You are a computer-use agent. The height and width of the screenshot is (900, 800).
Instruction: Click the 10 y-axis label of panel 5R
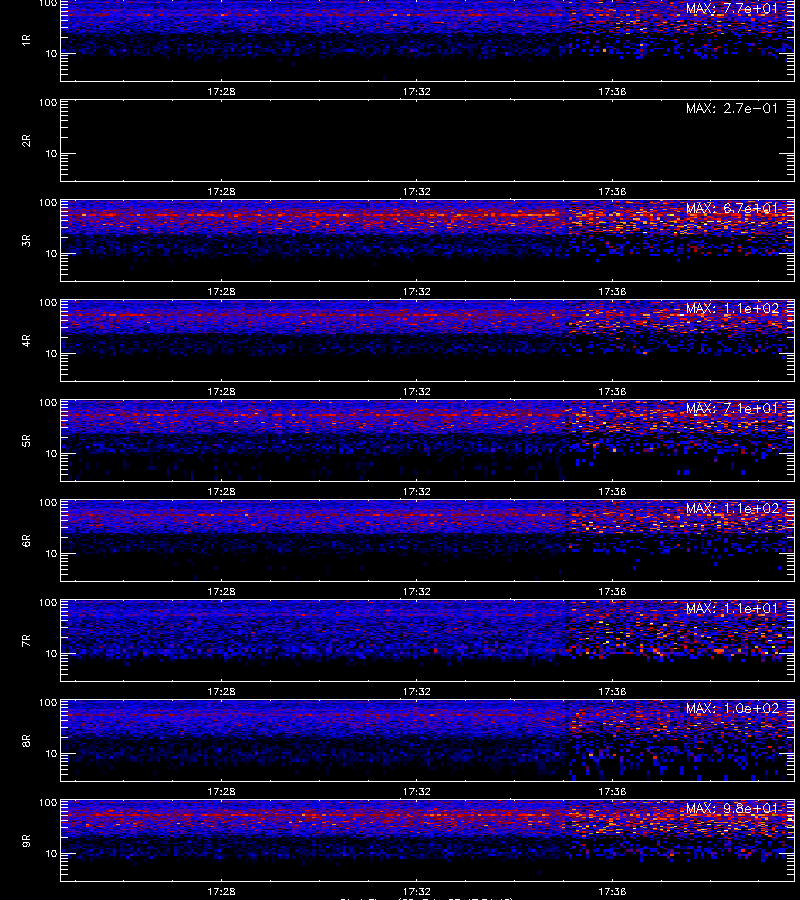pyautogui.click(x=51, y=453)
